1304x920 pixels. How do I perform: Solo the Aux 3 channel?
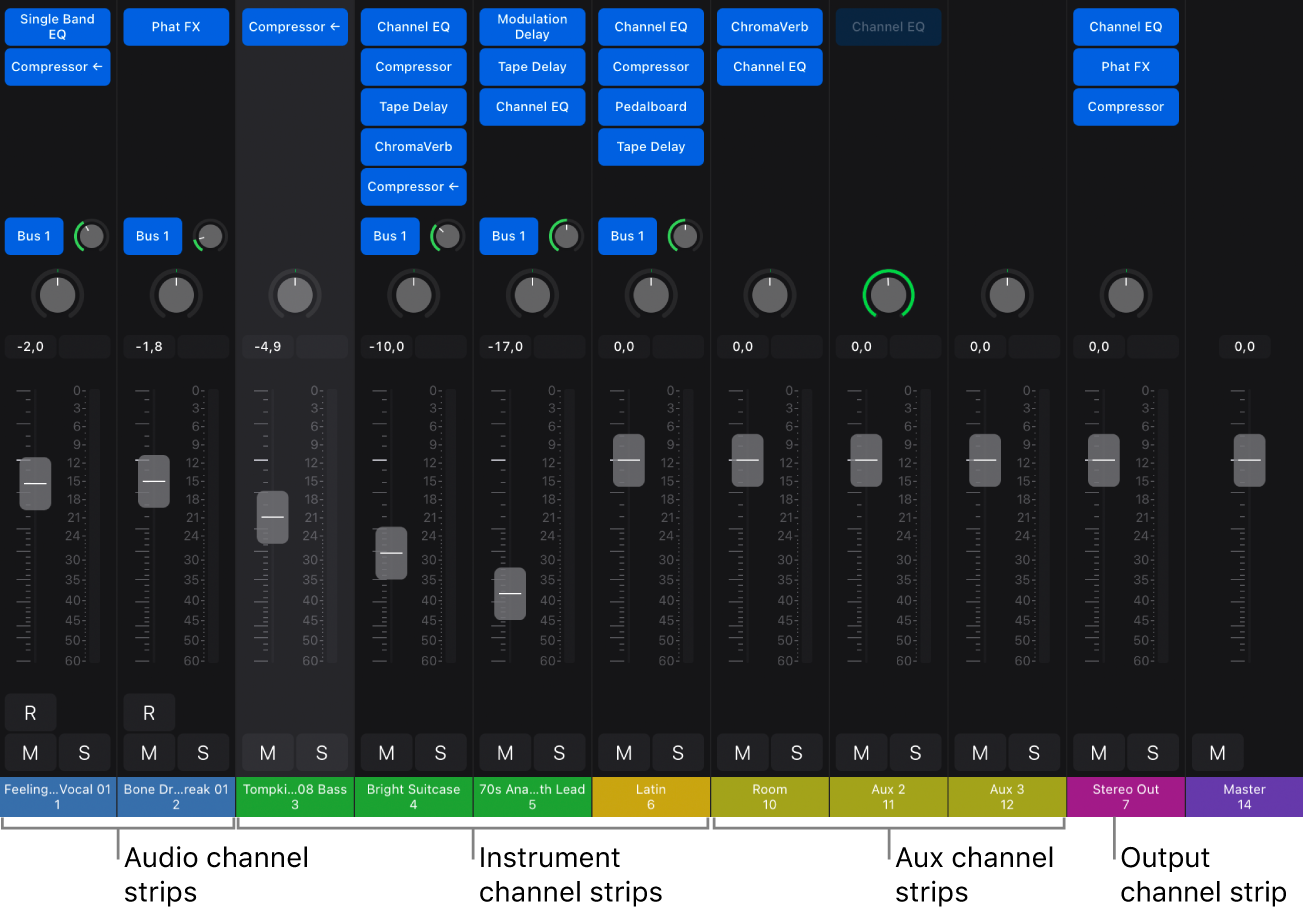click(1034, 753)
